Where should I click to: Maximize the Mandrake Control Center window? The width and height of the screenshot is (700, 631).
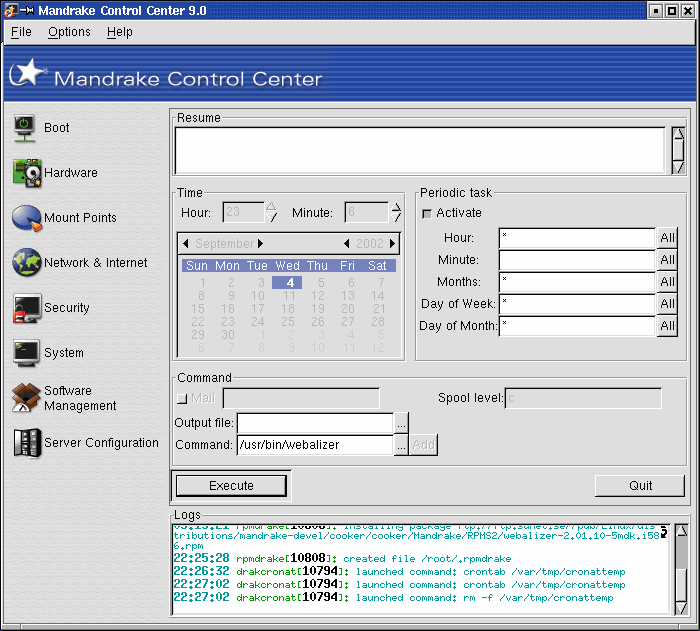click(x=671, y=11)
